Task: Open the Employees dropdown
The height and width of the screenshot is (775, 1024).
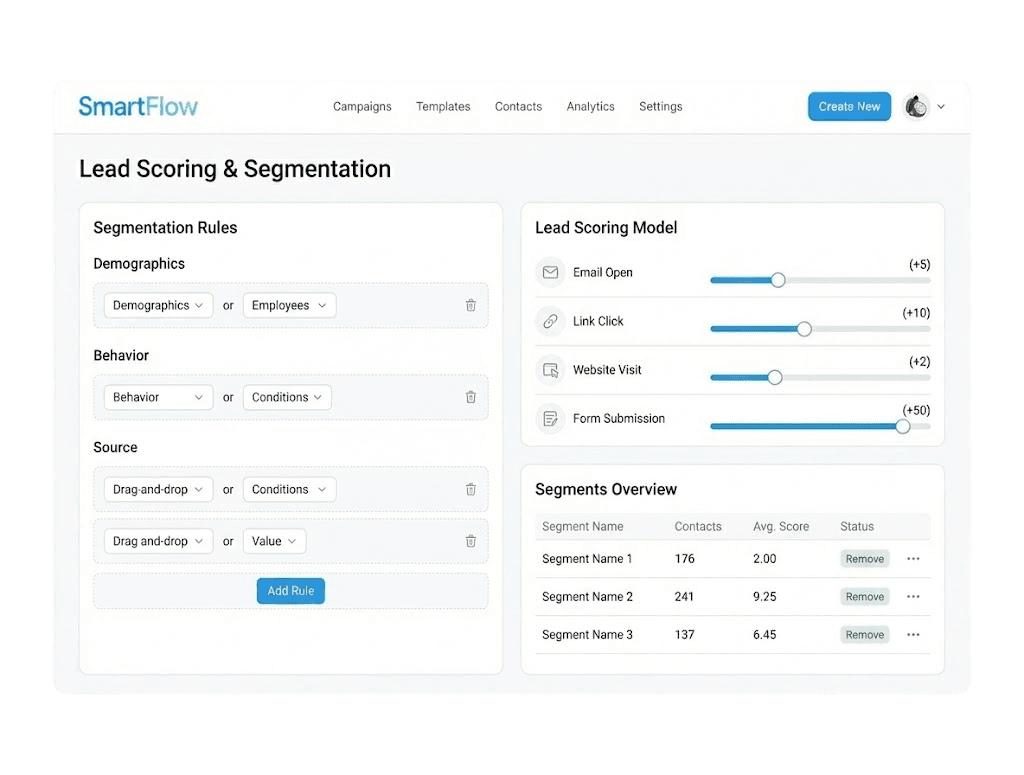Action: [289, 305]
